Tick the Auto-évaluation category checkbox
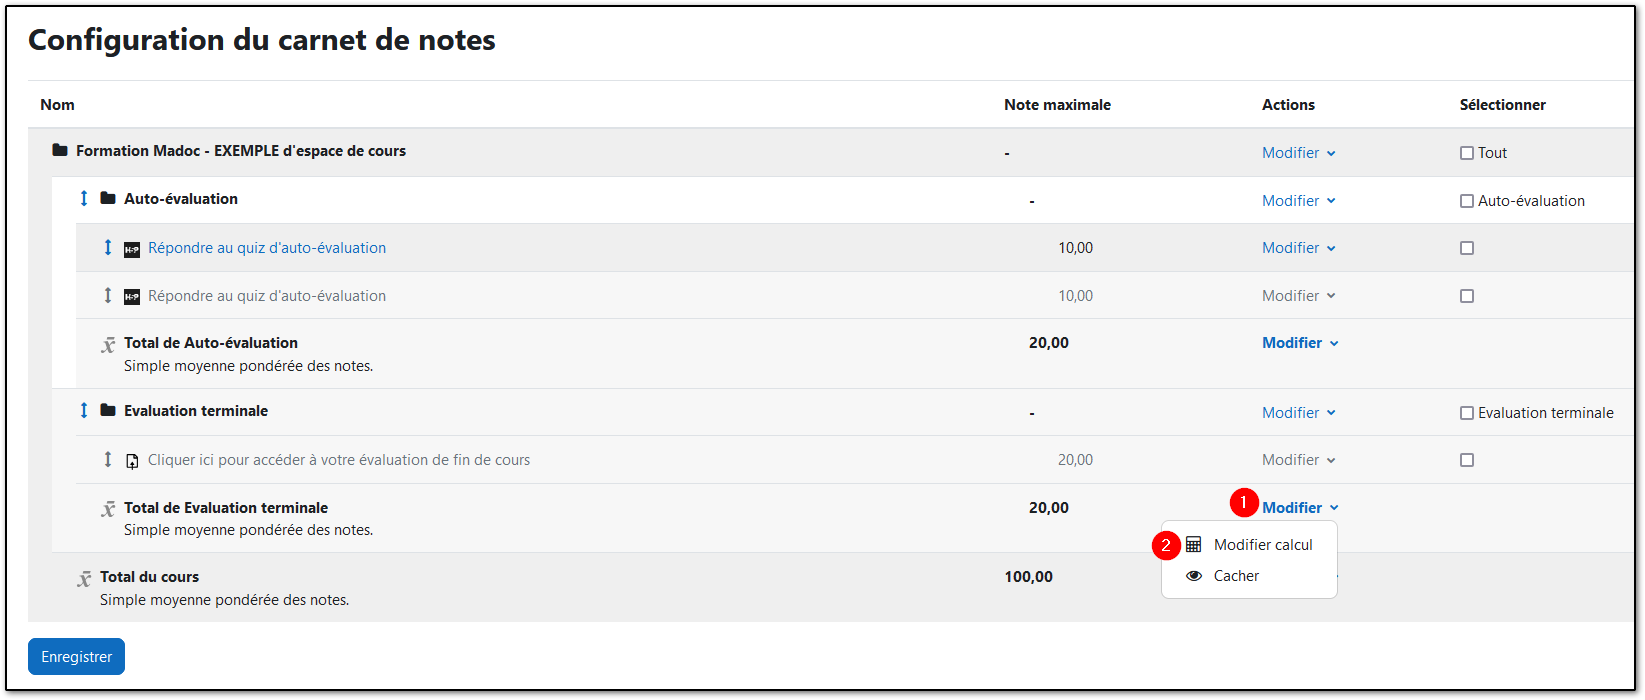 [1467, 201]
